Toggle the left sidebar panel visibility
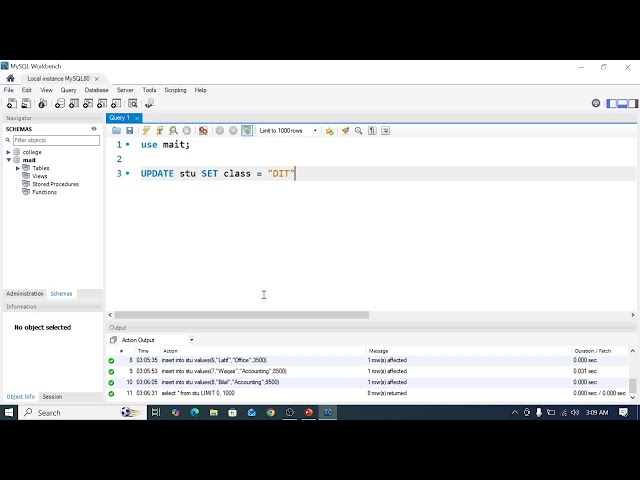The height and width of the screenshot is (480, 640). 611,104
